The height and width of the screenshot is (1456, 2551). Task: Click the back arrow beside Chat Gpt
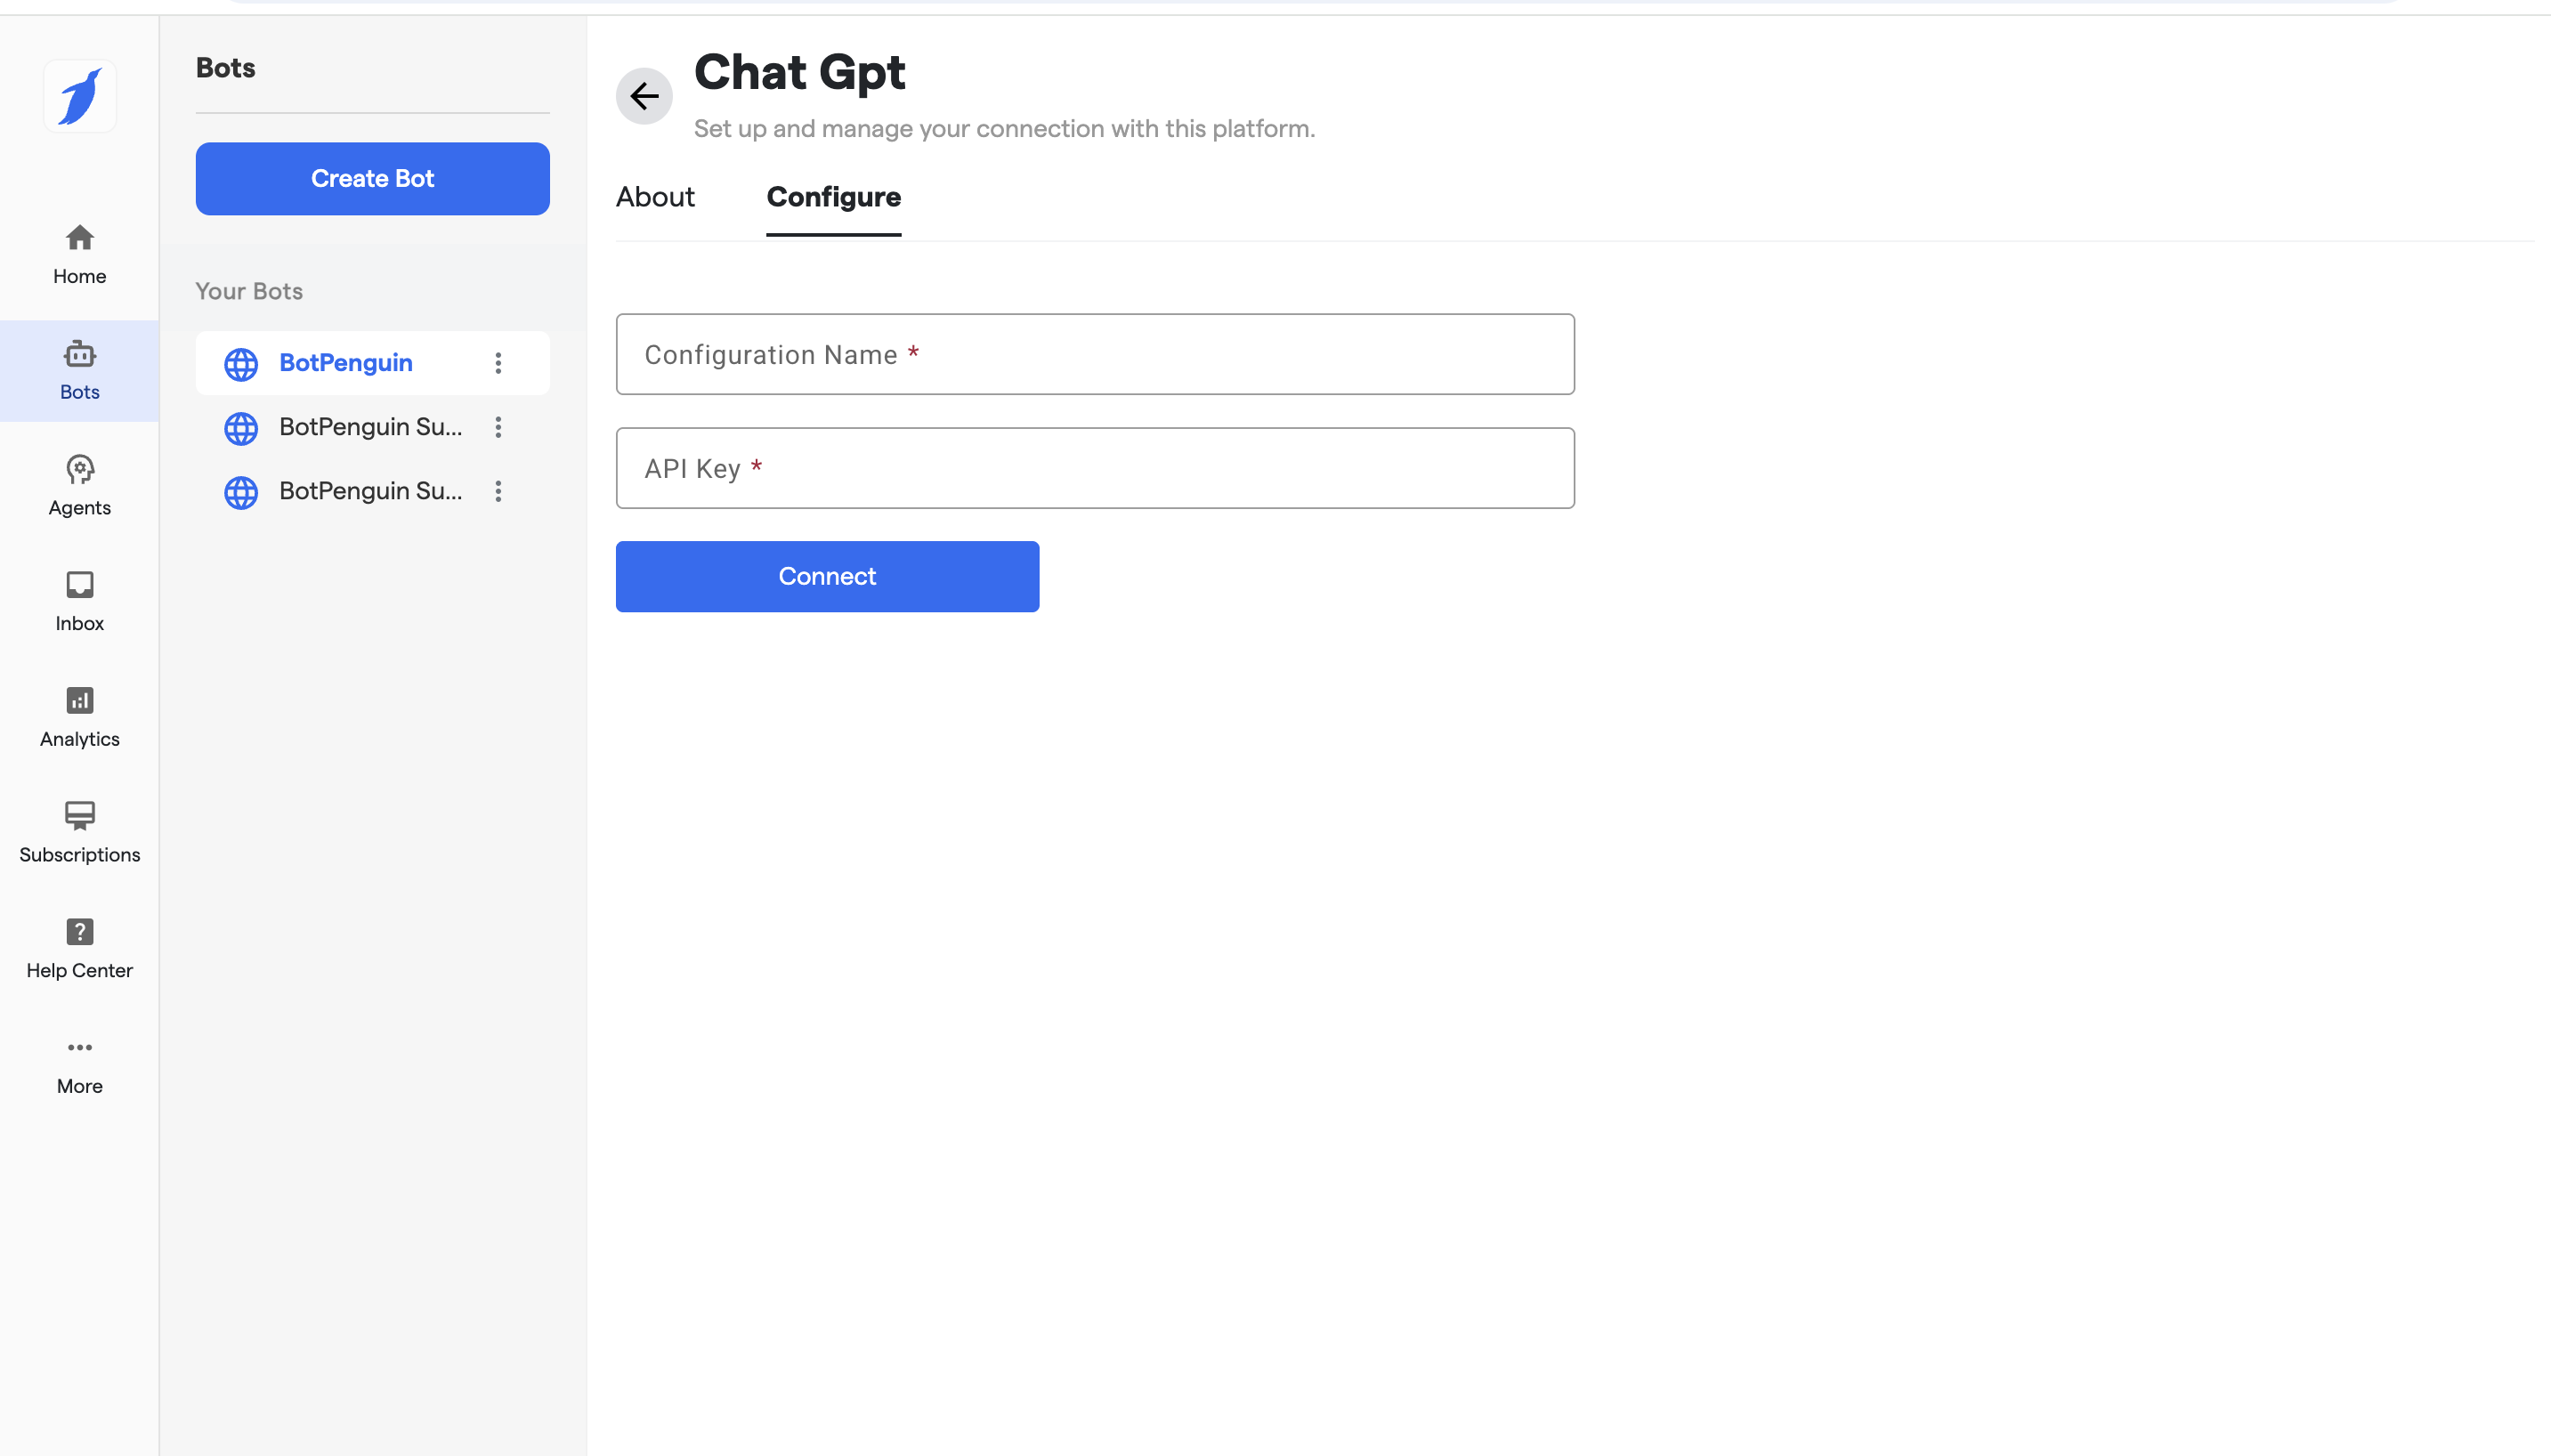tap(644, 96)
